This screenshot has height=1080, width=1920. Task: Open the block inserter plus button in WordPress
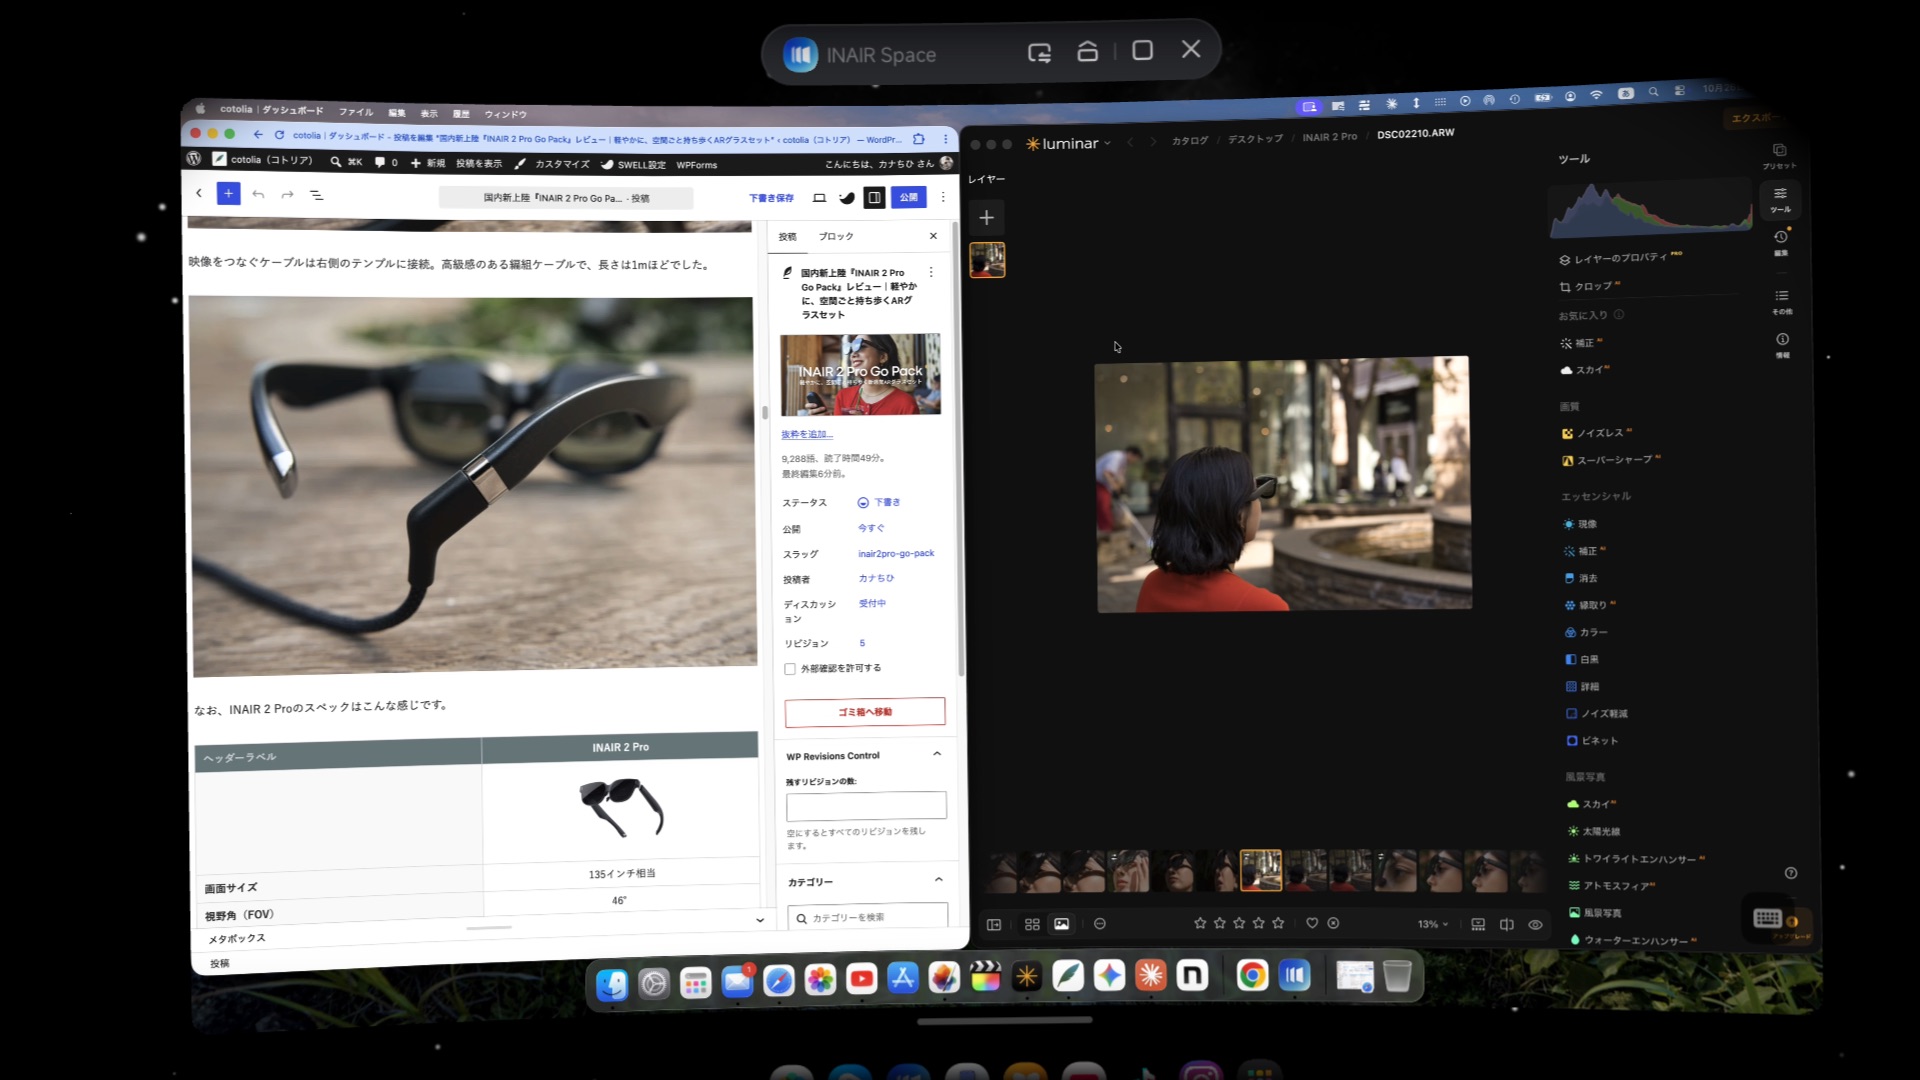coord(228,194)
